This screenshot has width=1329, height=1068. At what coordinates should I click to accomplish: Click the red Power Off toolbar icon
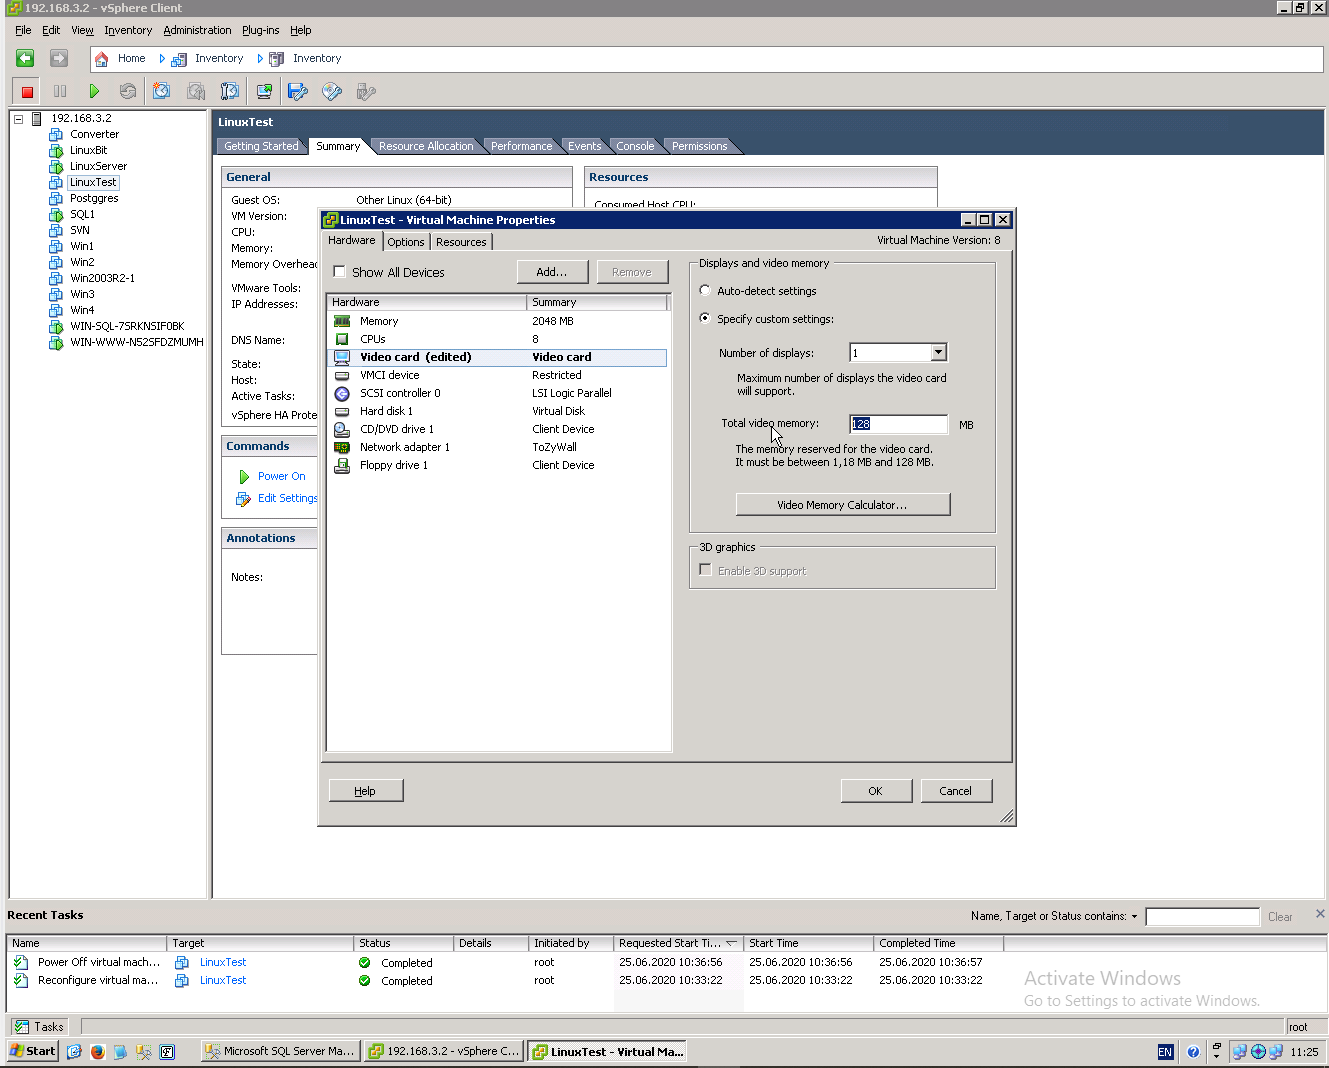(x=27, y=91)
